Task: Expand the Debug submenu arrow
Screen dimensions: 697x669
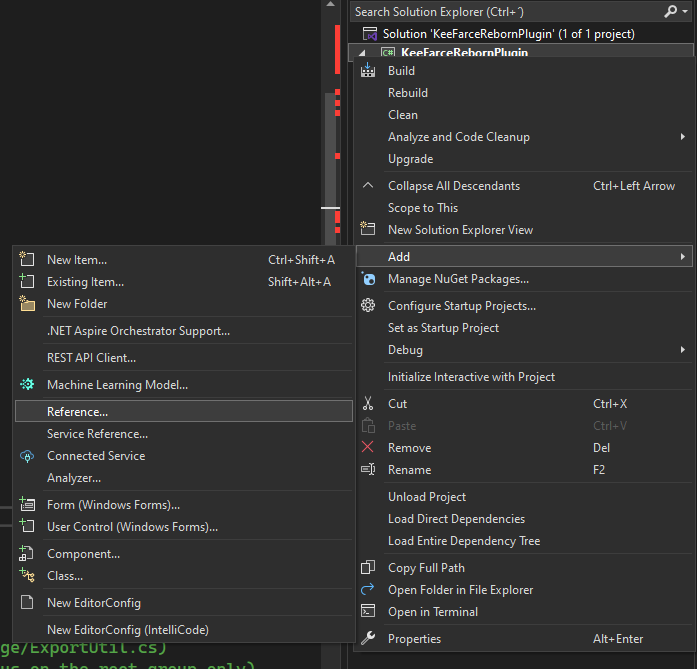Action: coord(682,349)
